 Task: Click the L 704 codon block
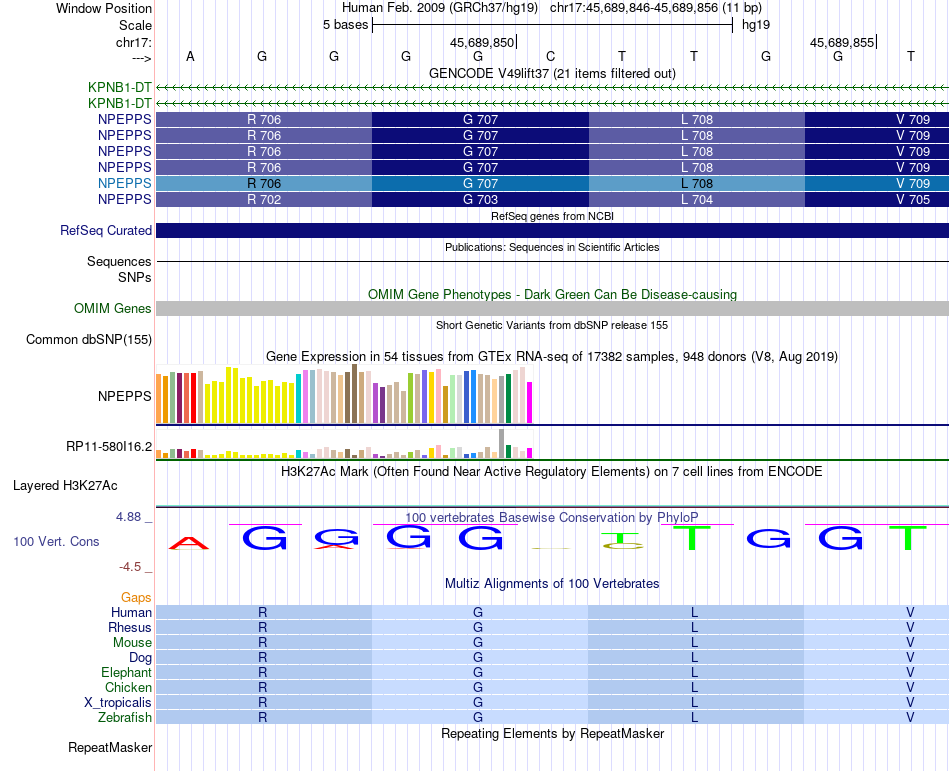tap(697, 199)
